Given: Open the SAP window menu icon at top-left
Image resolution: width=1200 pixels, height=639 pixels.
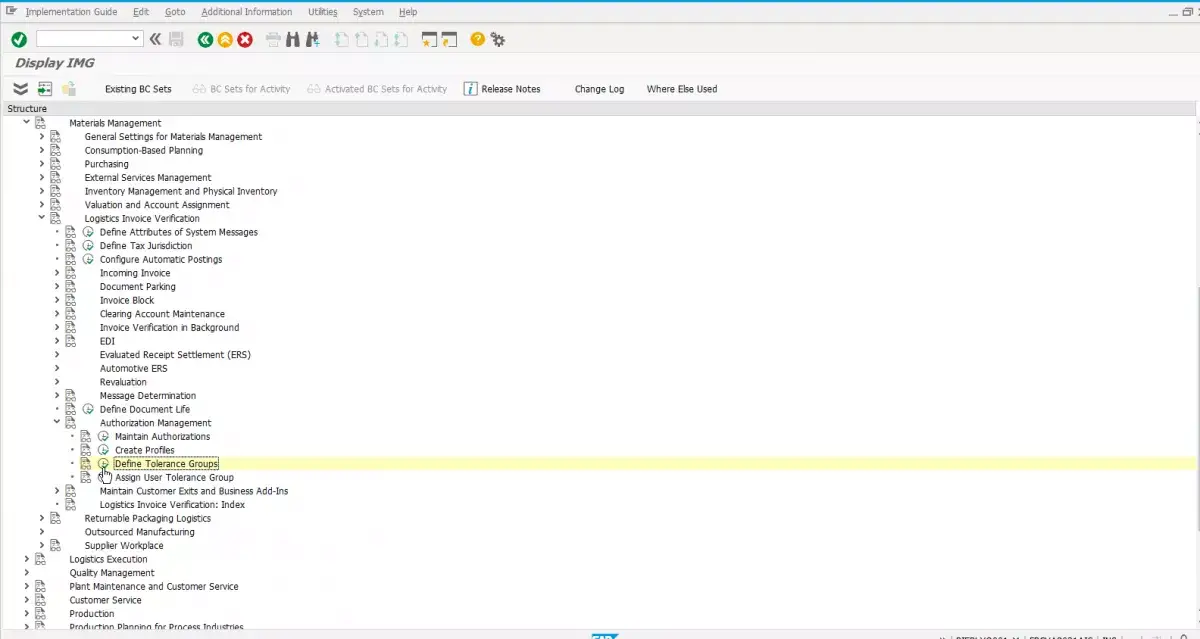Looking at the screenshot, I should pos(11,11).
